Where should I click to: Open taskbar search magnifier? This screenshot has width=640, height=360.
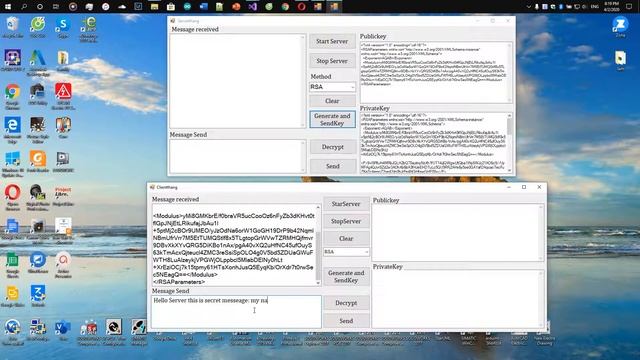(x=24, y=7)
